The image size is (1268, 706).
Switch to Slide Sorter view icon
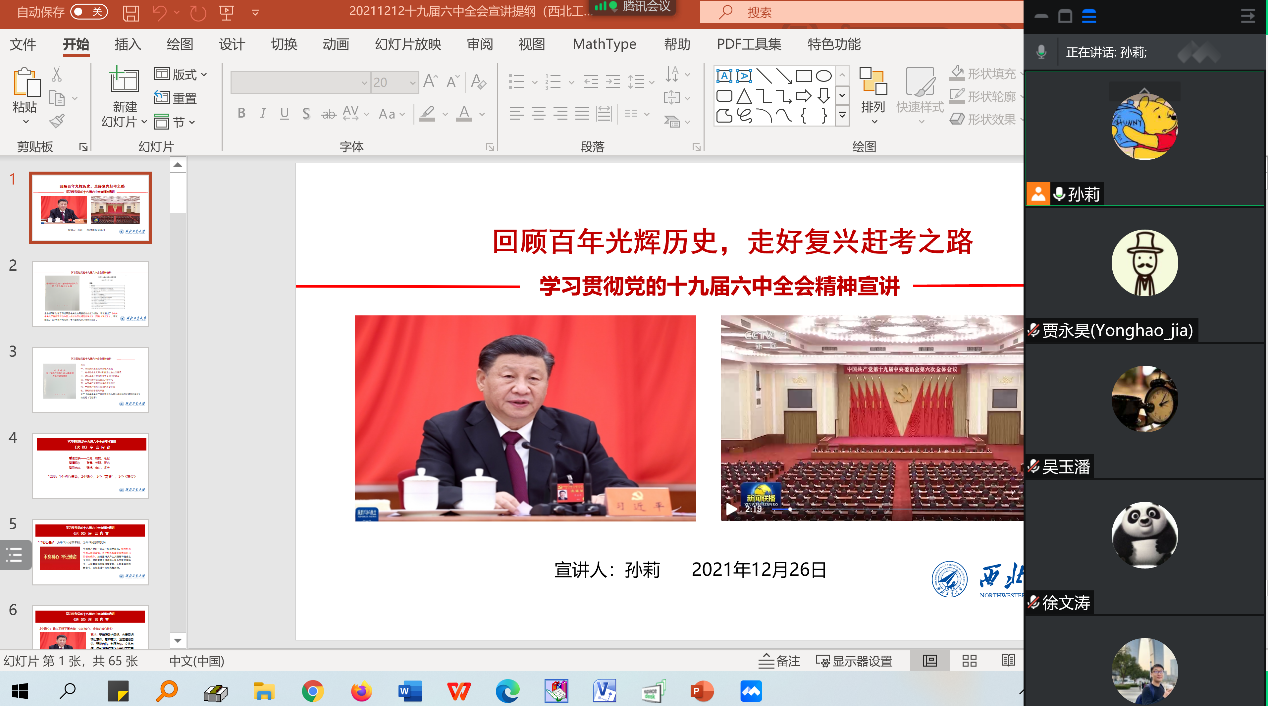(969, 661)
